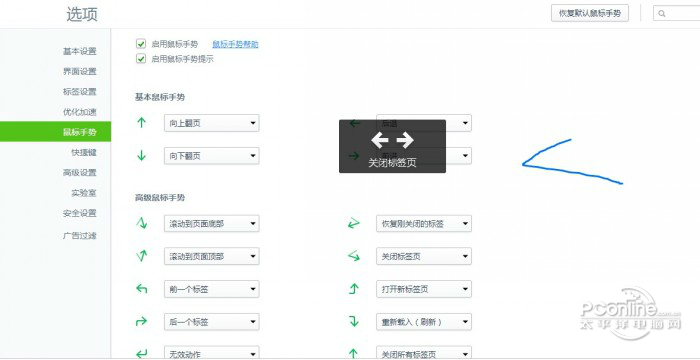Click the 选项 page title
This screenshot has width=700, height=360.
tap(82, 14)
